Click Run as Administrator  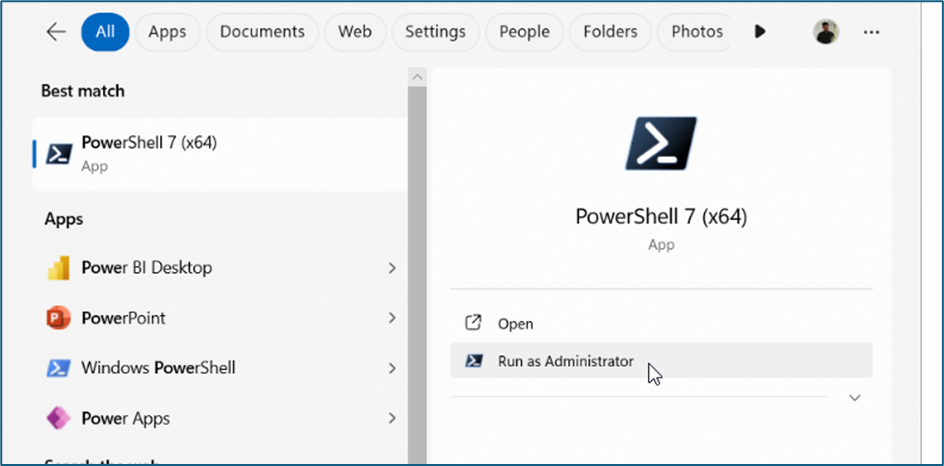[x=565, y=361]
